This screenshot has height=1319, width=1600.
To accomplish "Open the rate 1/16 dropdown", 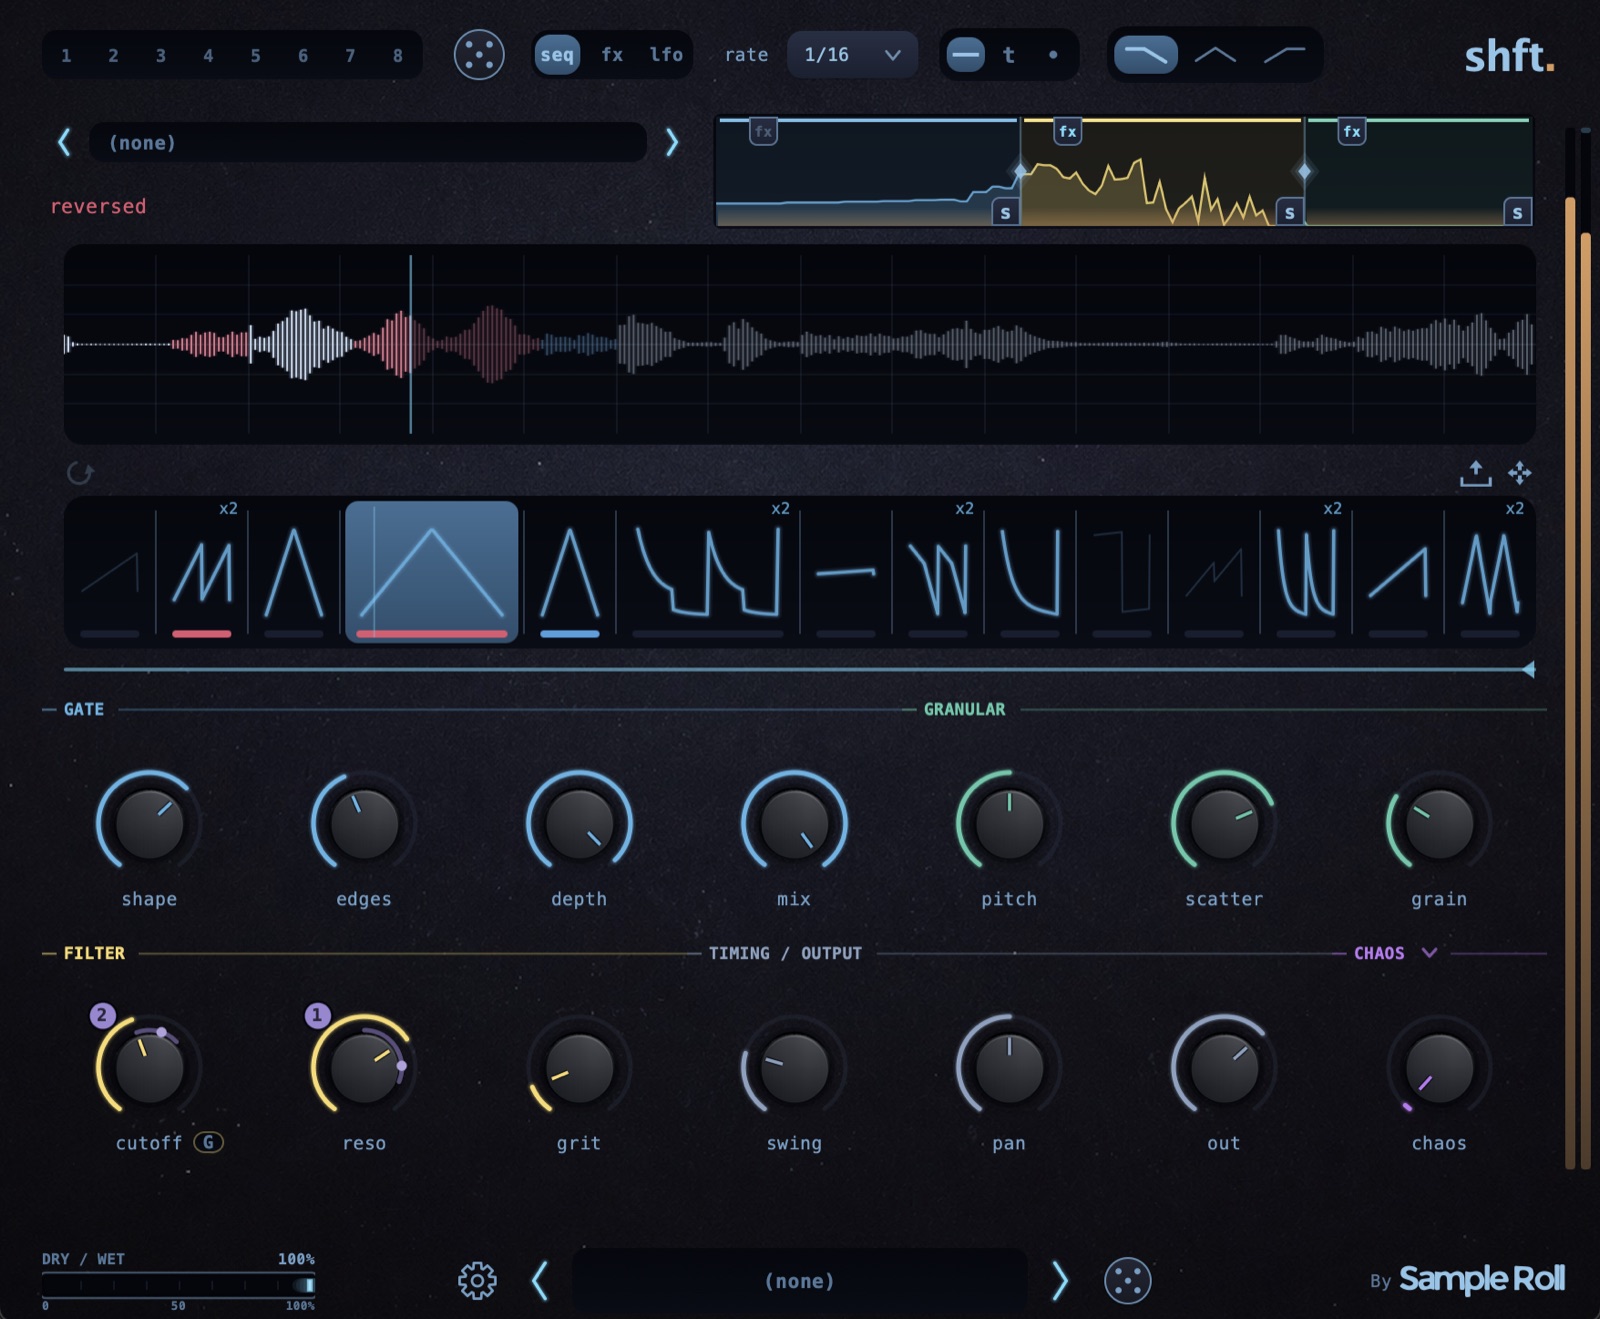I will pyautogui.click(x=852, y=55).
